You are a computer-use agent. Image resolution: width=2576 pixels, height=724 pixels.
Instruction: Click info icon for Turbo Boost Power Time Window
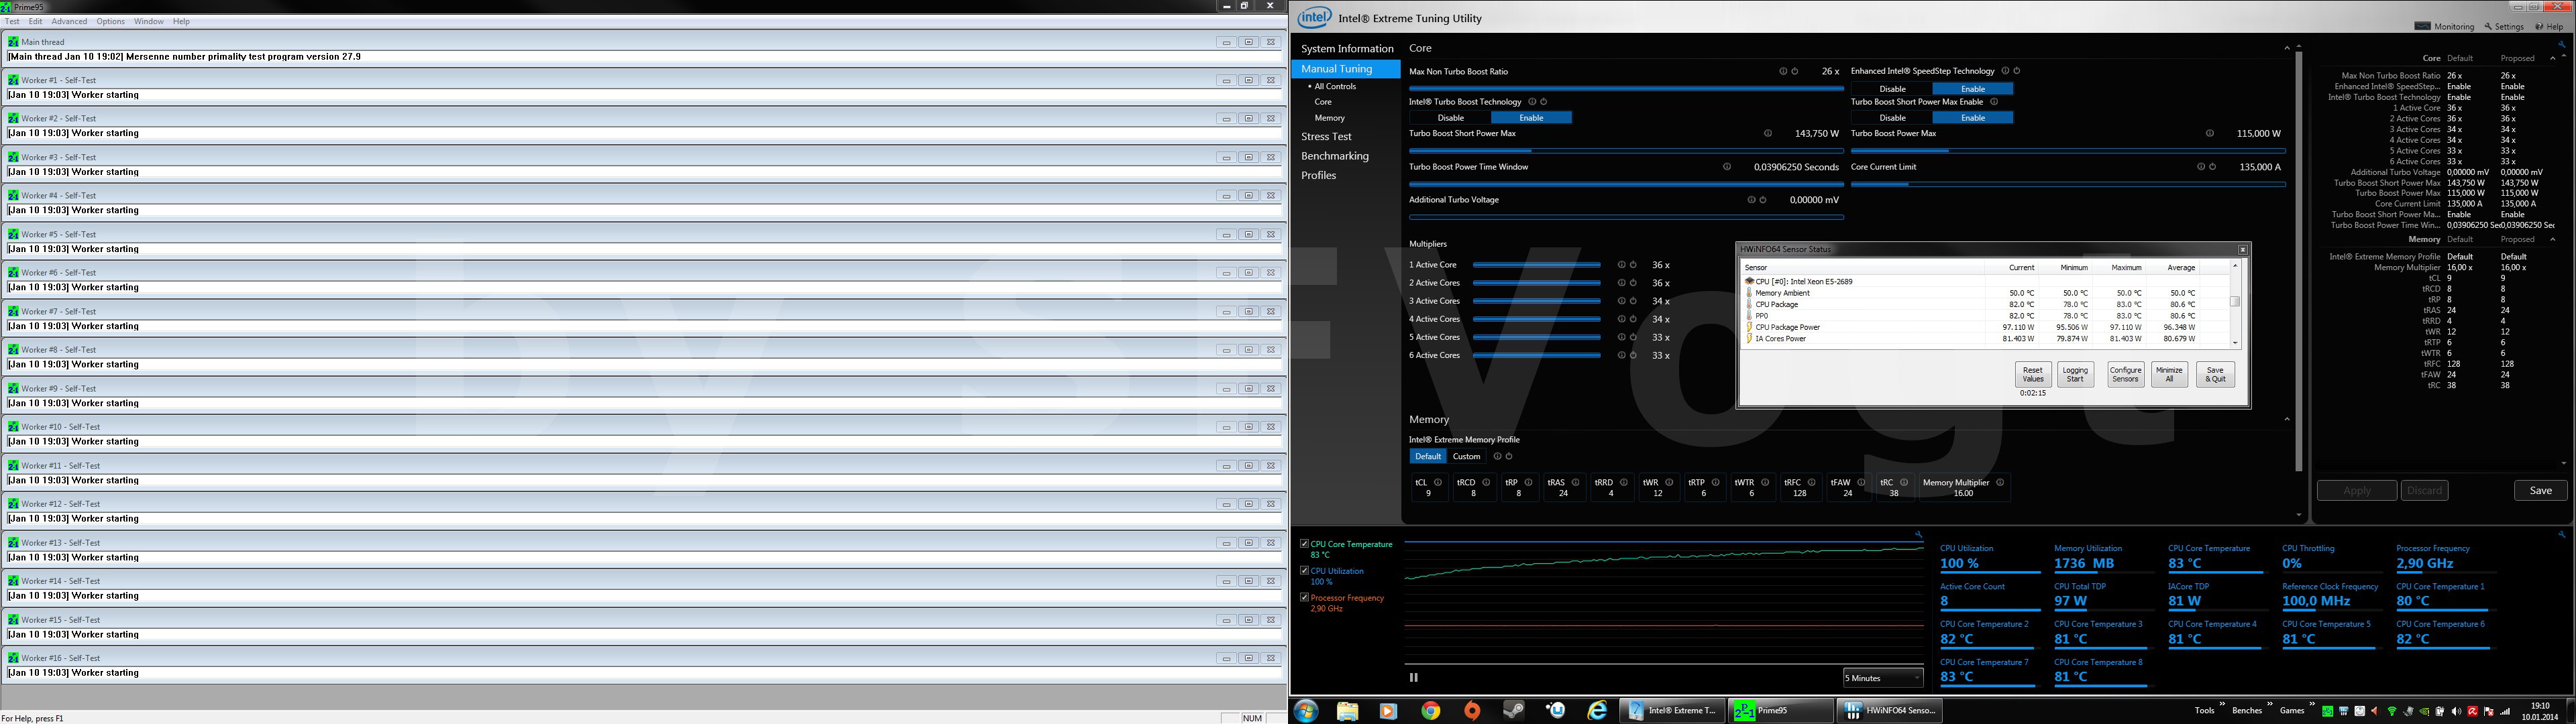[1727, 167]
